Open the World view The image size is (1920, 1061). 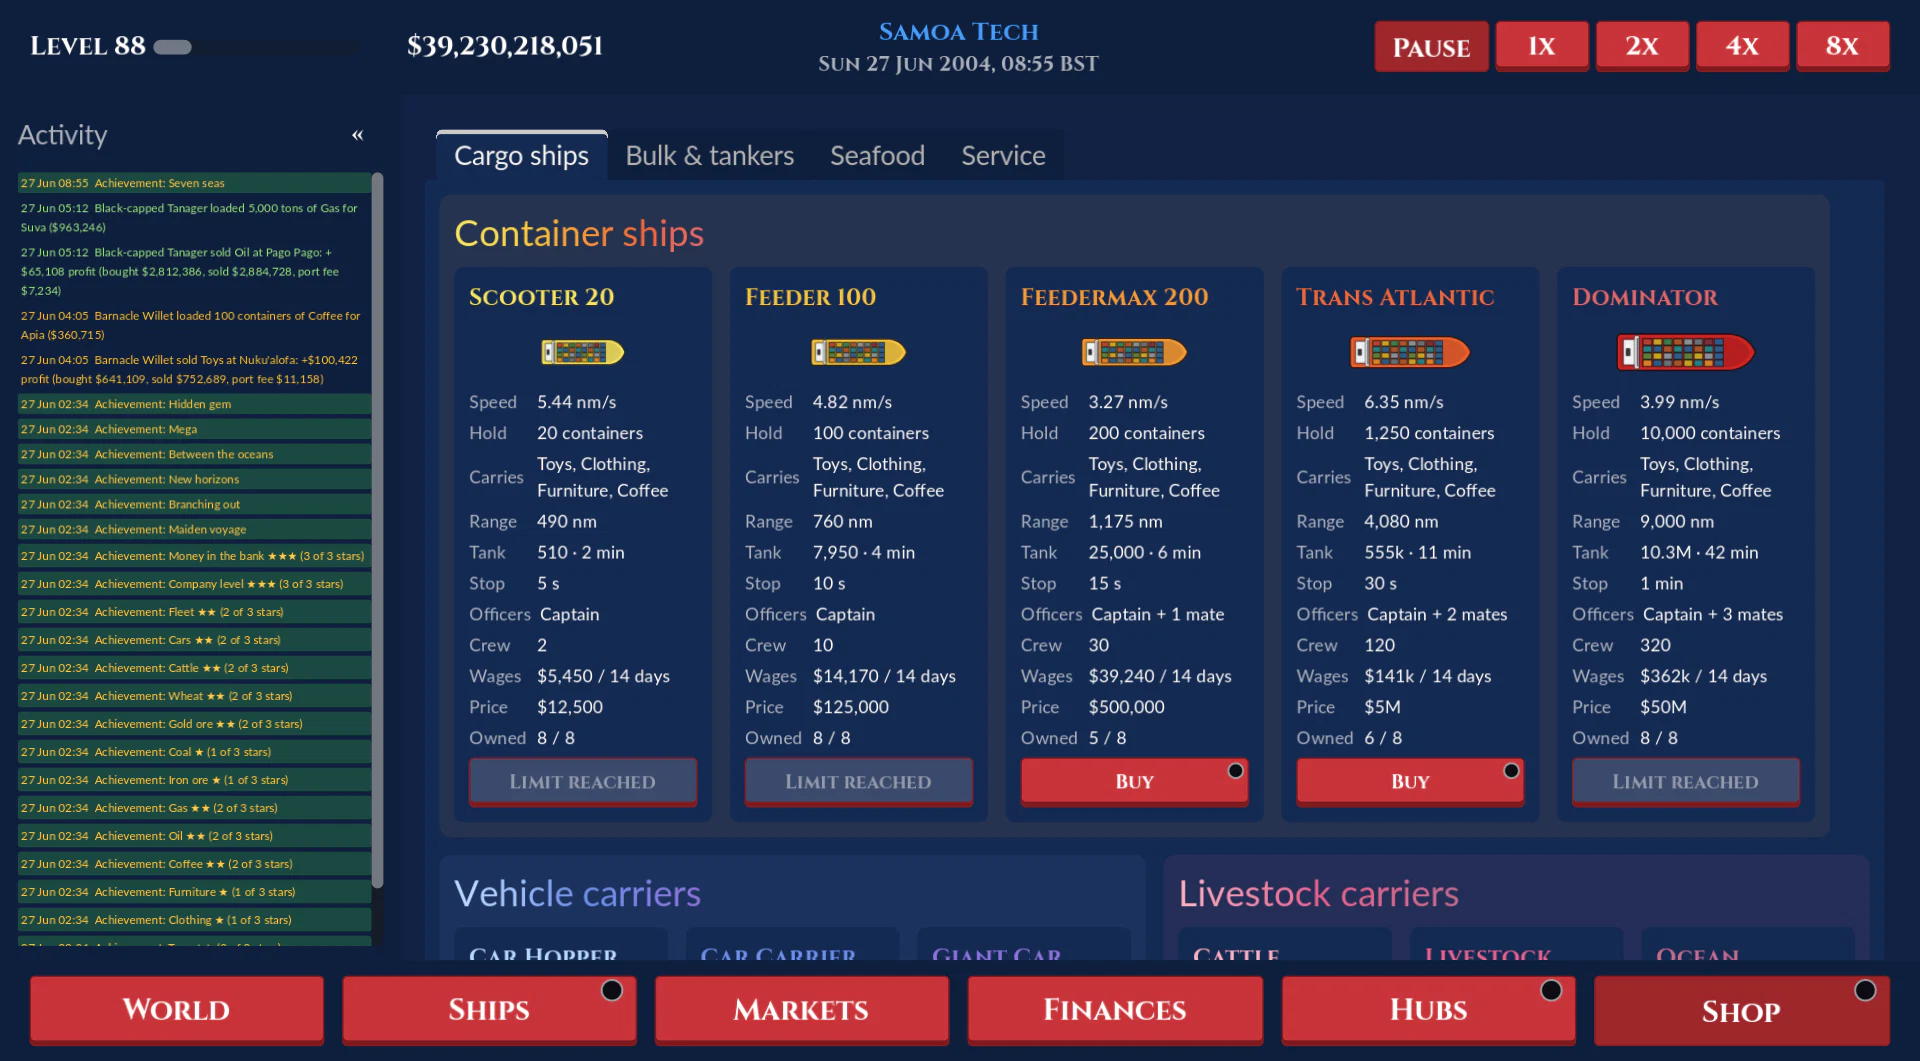tap(176, 1010)
